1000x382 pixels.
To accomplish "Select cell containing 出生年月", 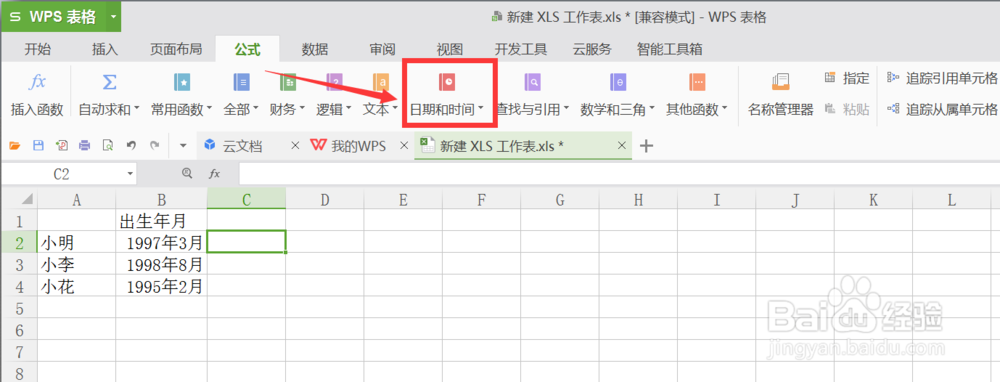I will [x=161, y=221].
